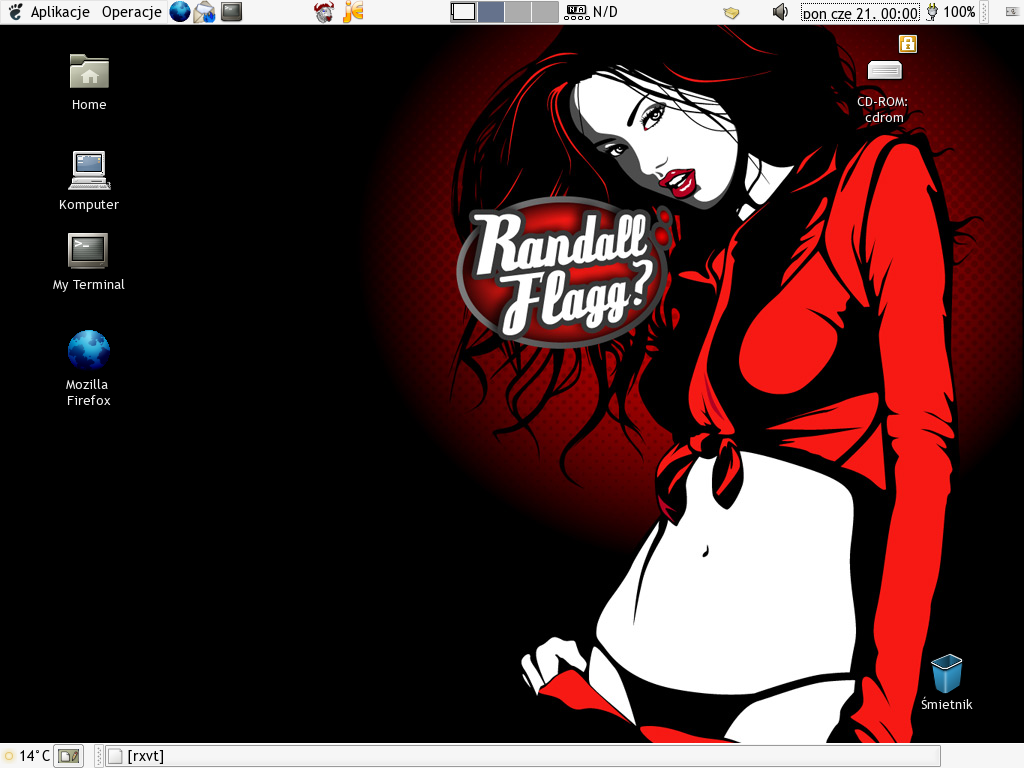The width and height of the screenshot is (1024, 768).
Task: Click the bottom panel window list handle
Action: point(99,756)
